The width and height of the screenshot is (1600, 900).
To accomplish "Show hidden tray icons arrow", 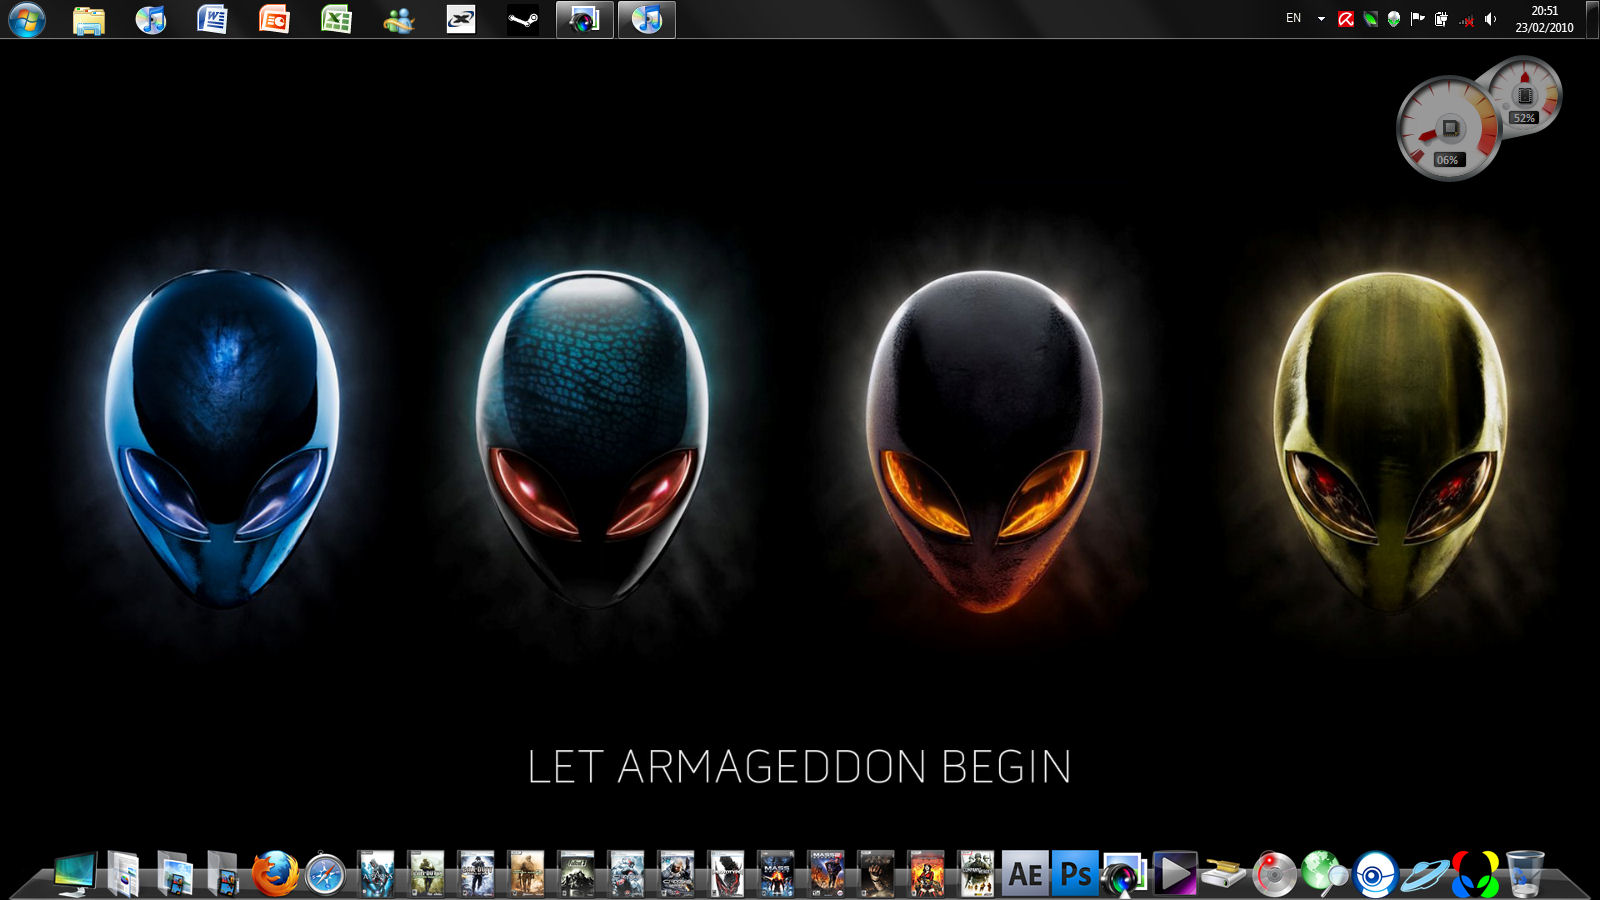I will pos(1321,19).
